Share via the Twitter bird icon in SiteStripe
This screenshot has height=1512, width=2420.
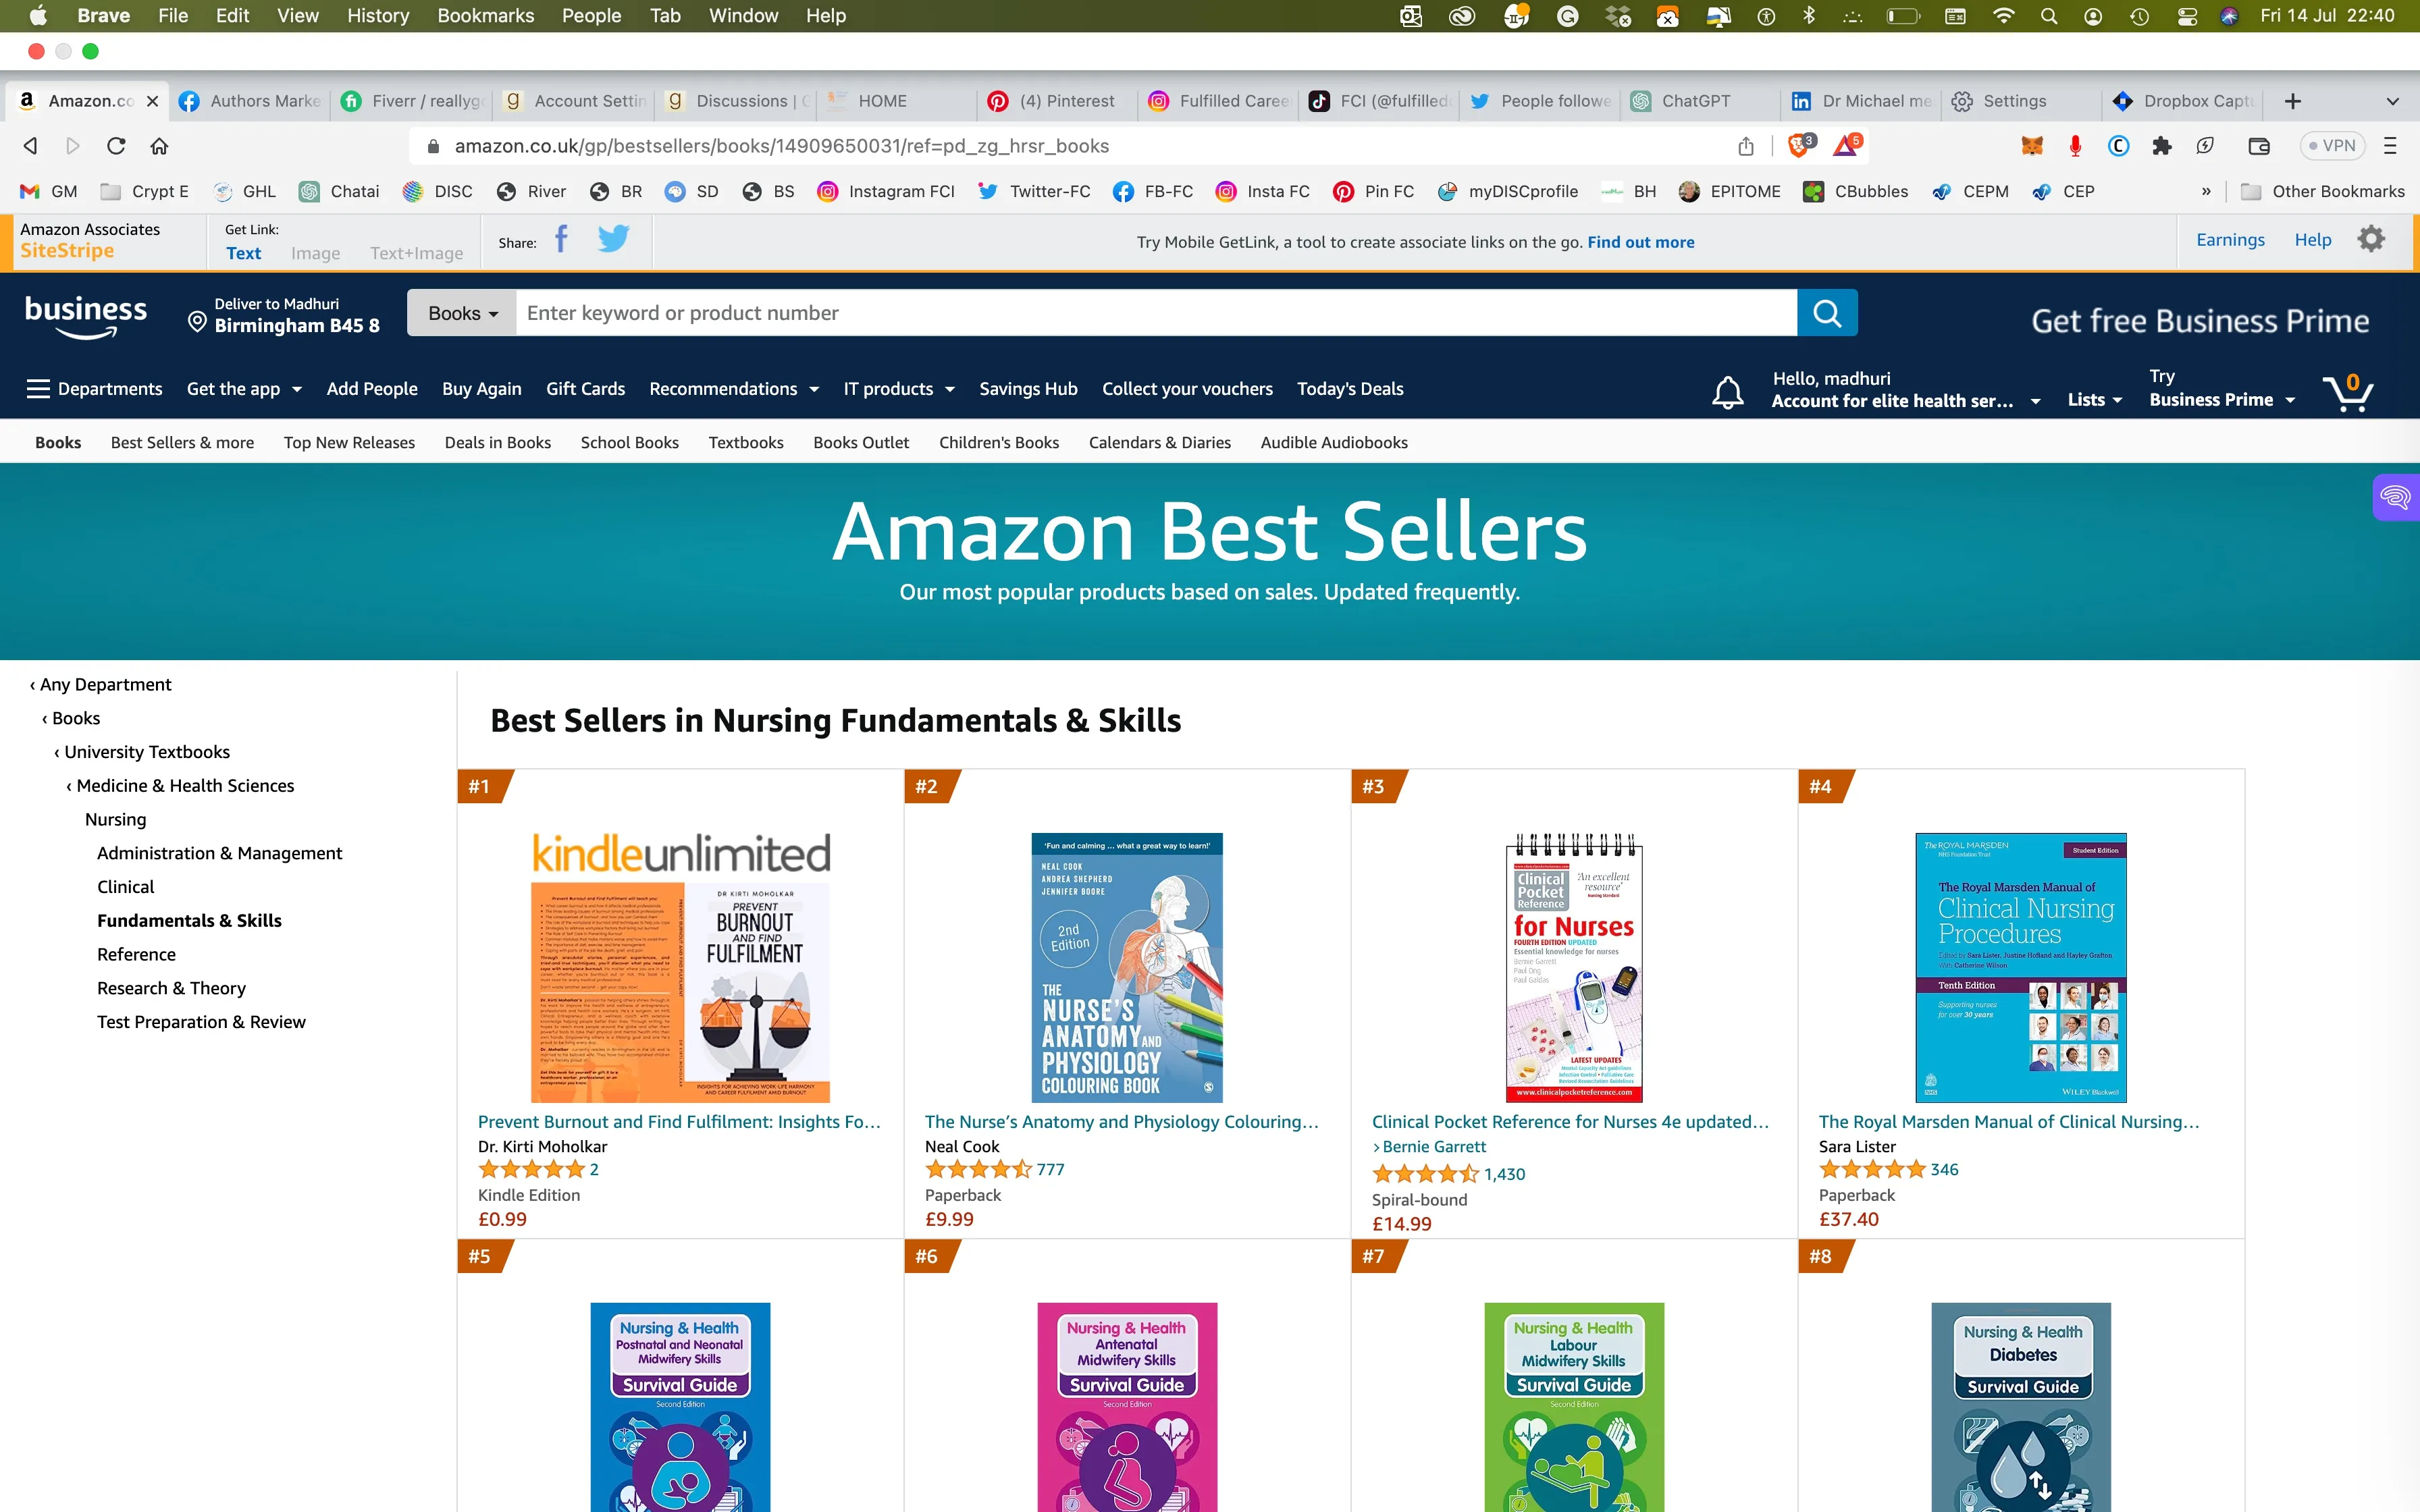613,240
